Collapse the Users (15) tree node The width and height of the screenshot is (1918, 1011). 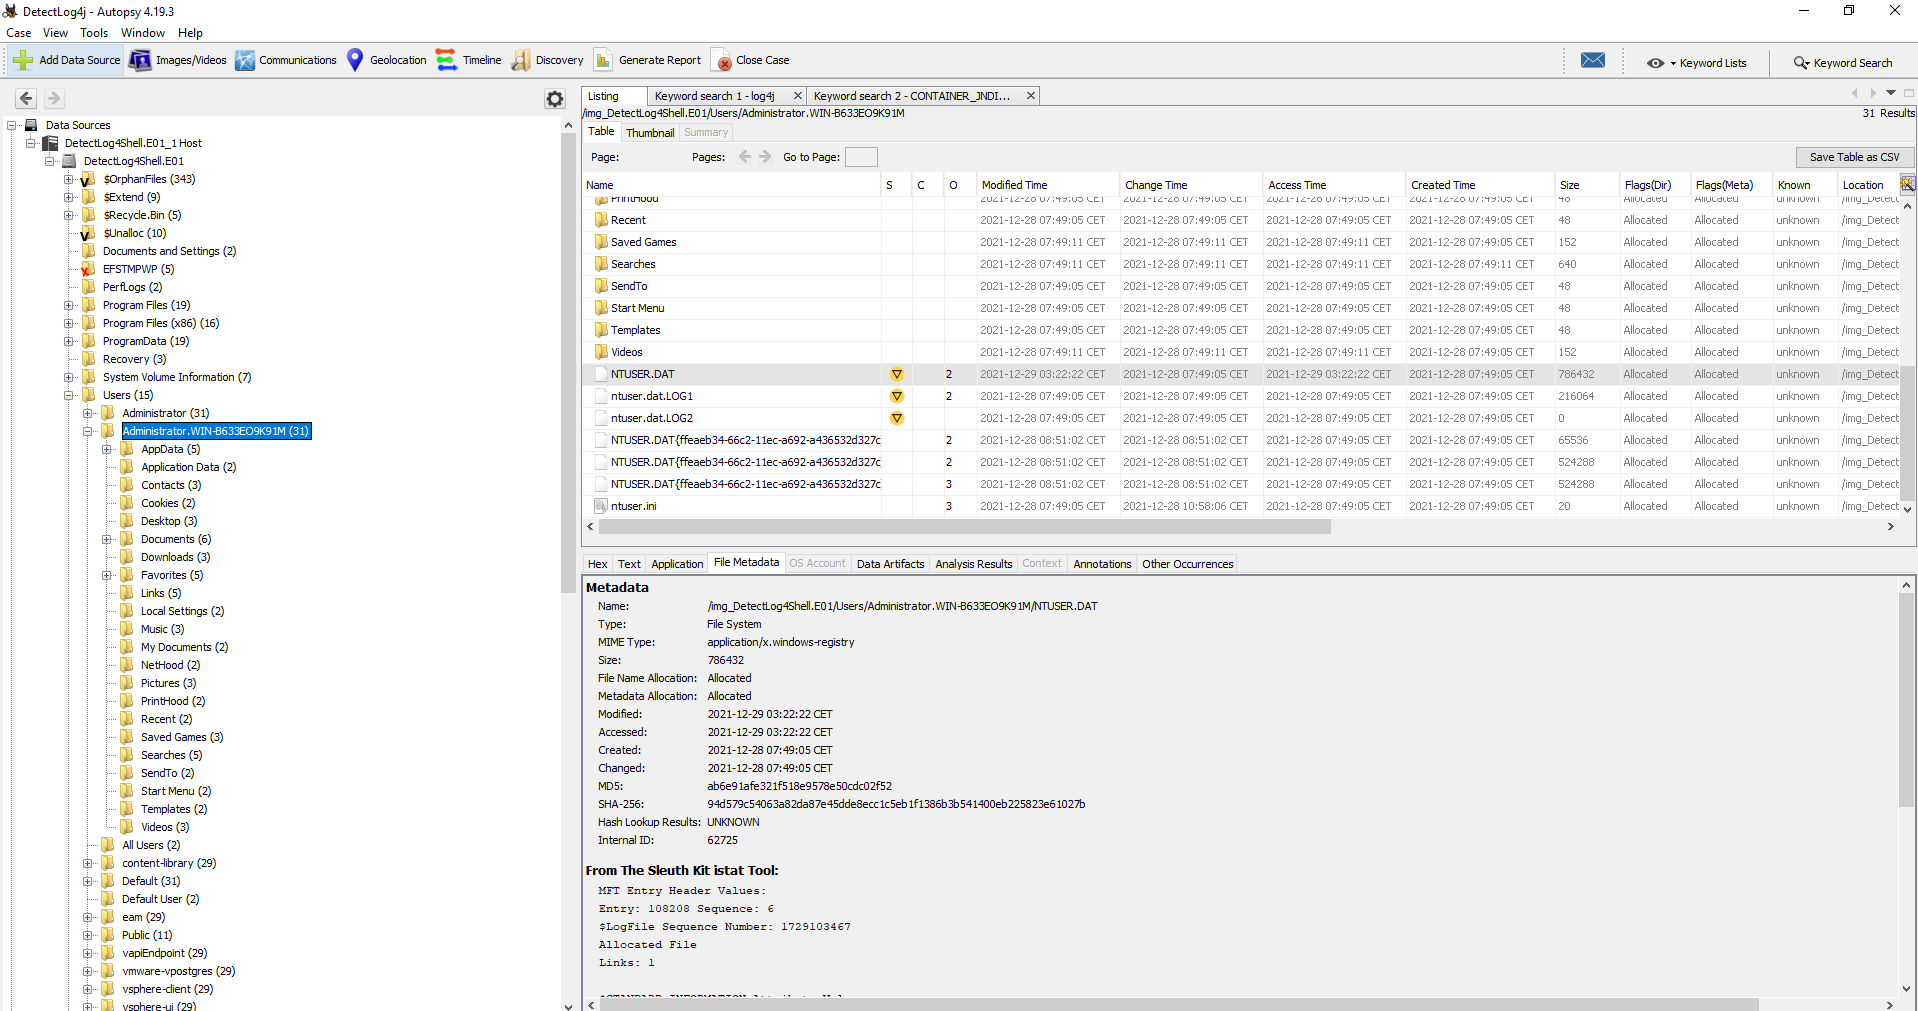coord(69,395)
